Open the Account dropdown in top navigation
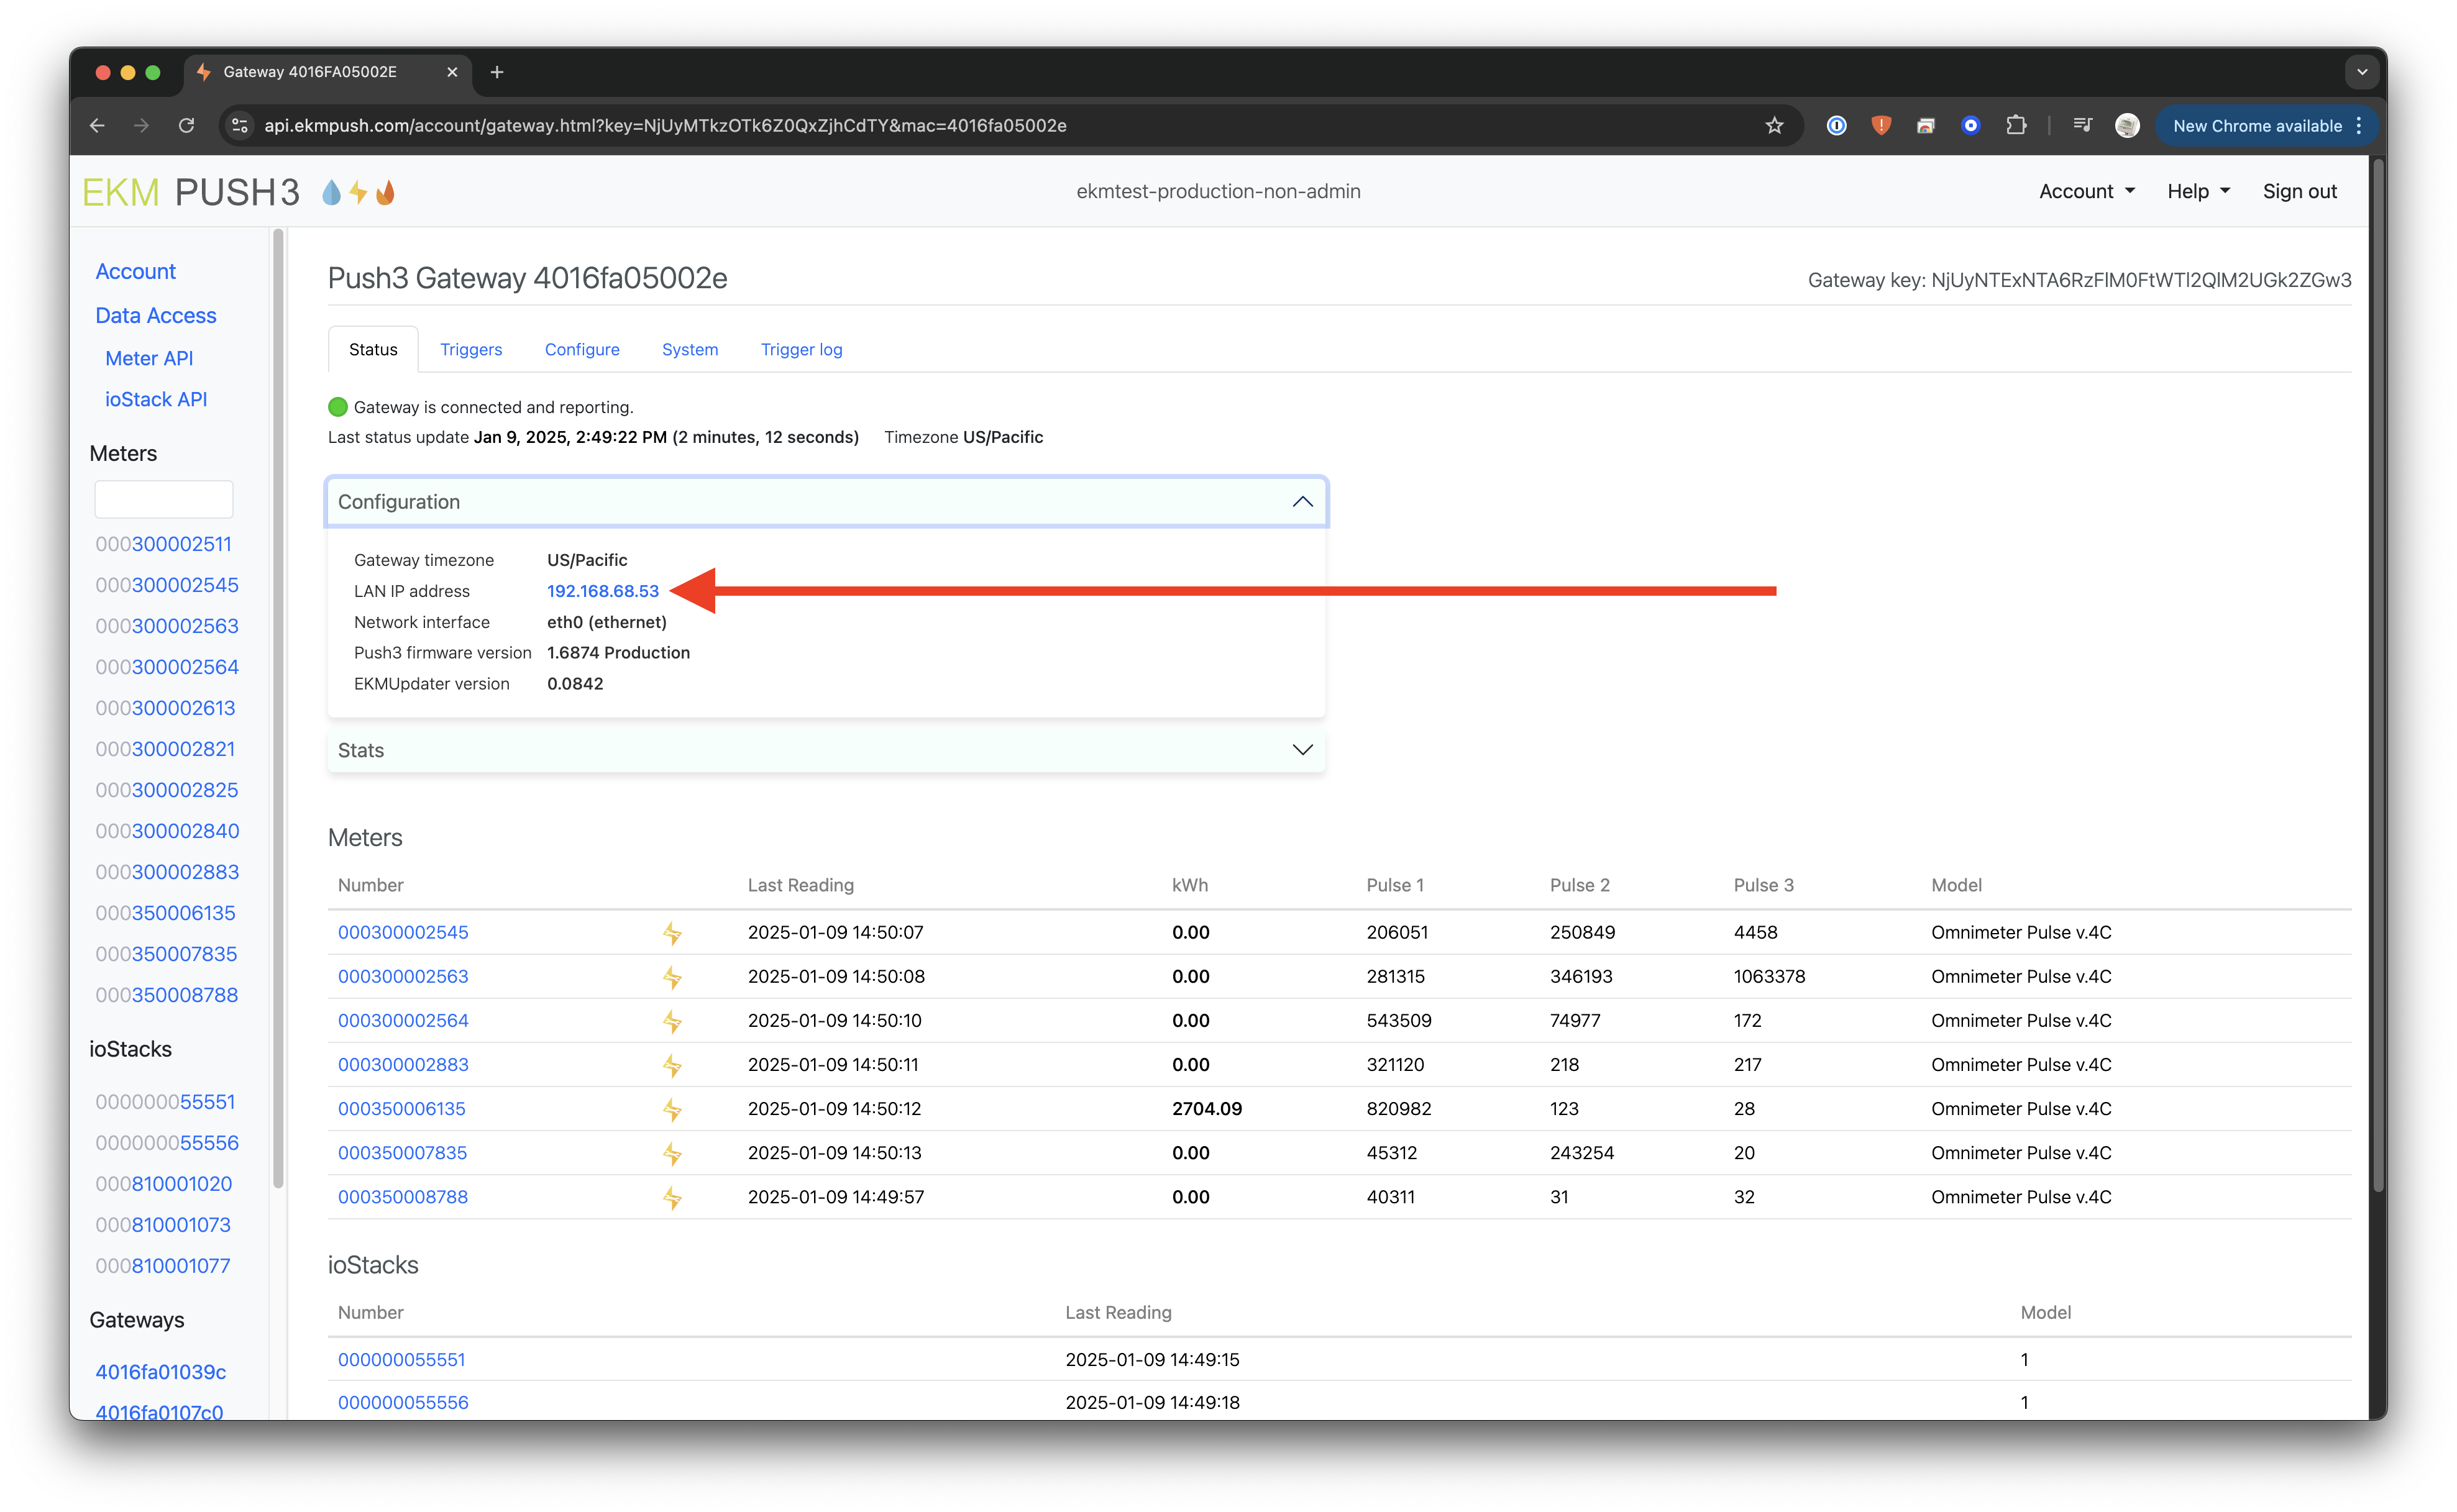 tap(2086, 191)
